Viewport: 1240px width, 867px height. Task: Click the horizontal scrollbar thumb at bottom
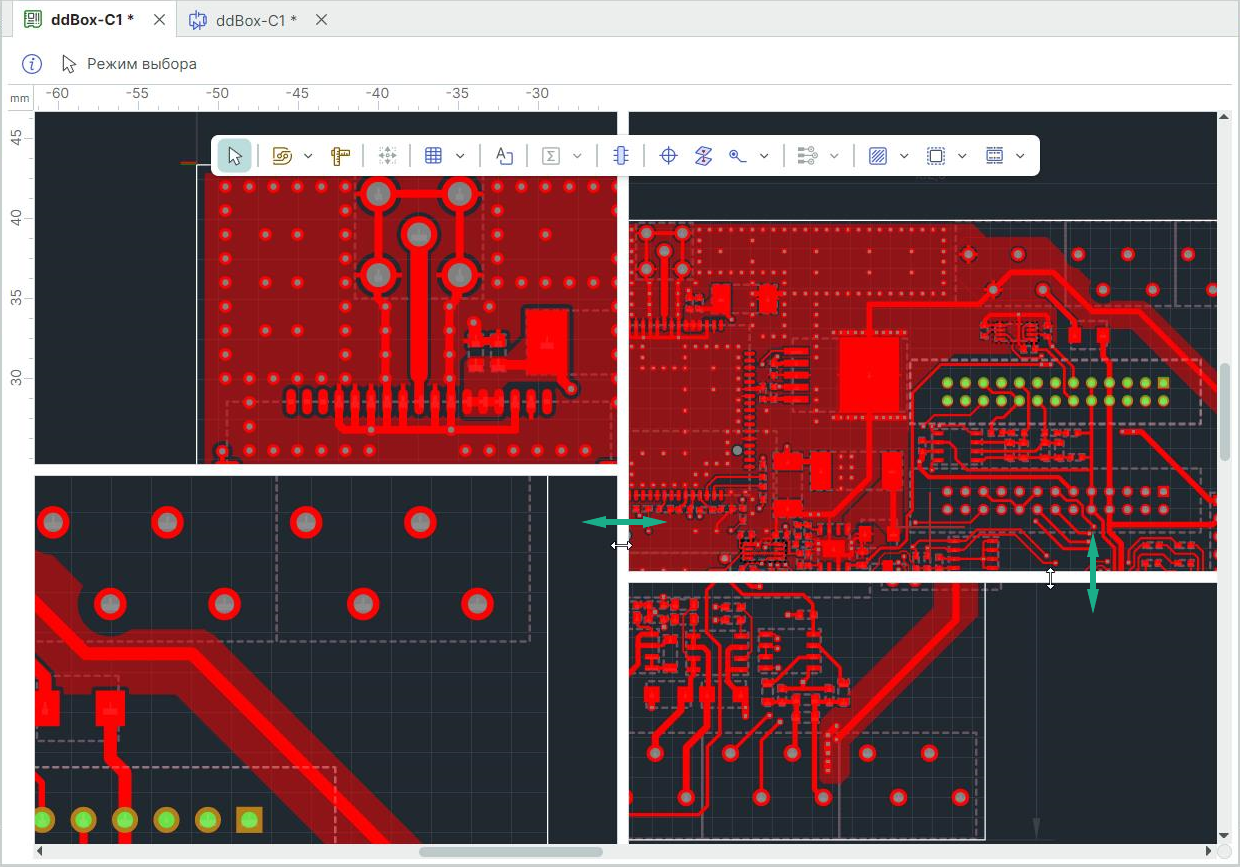pyautogui.click(x=510, y=852)
